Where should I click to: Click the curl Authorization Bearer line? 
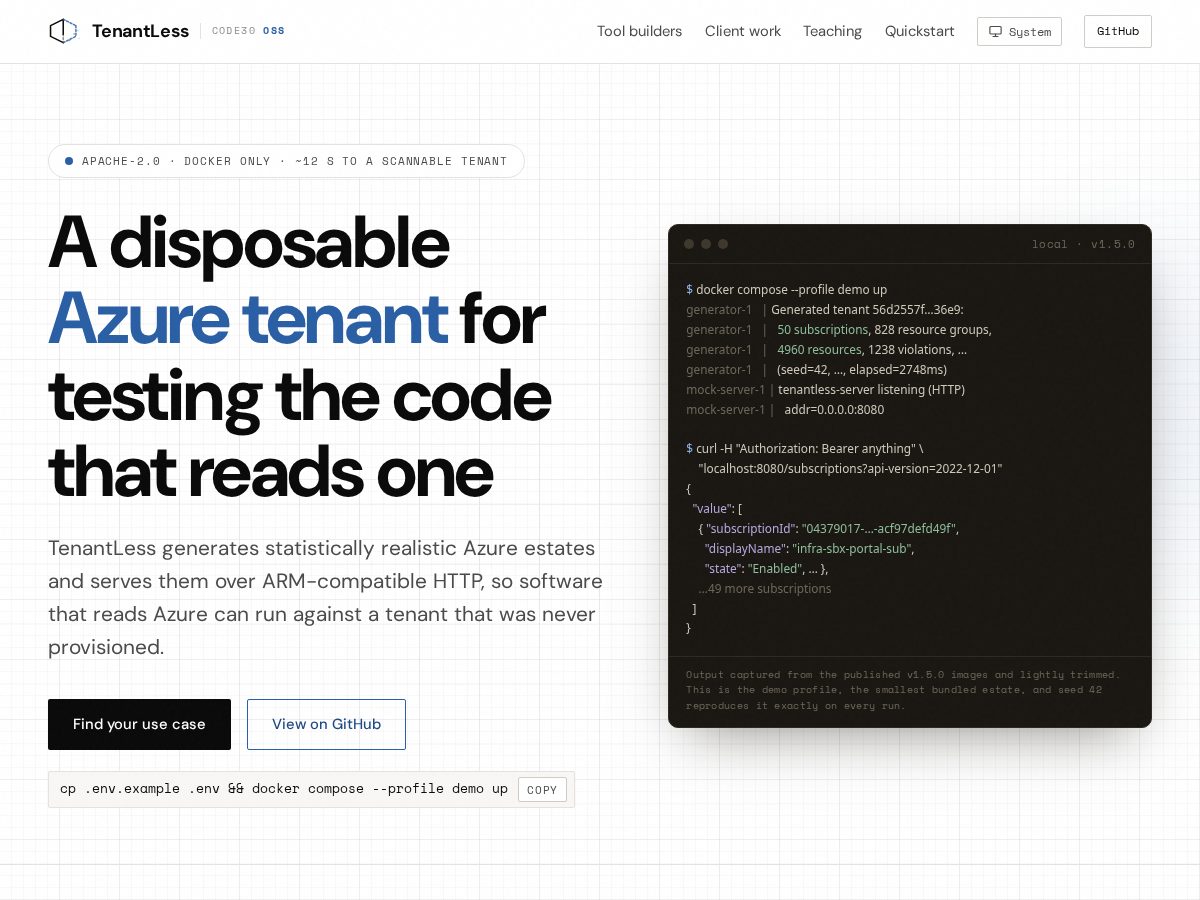coord(805,449)
